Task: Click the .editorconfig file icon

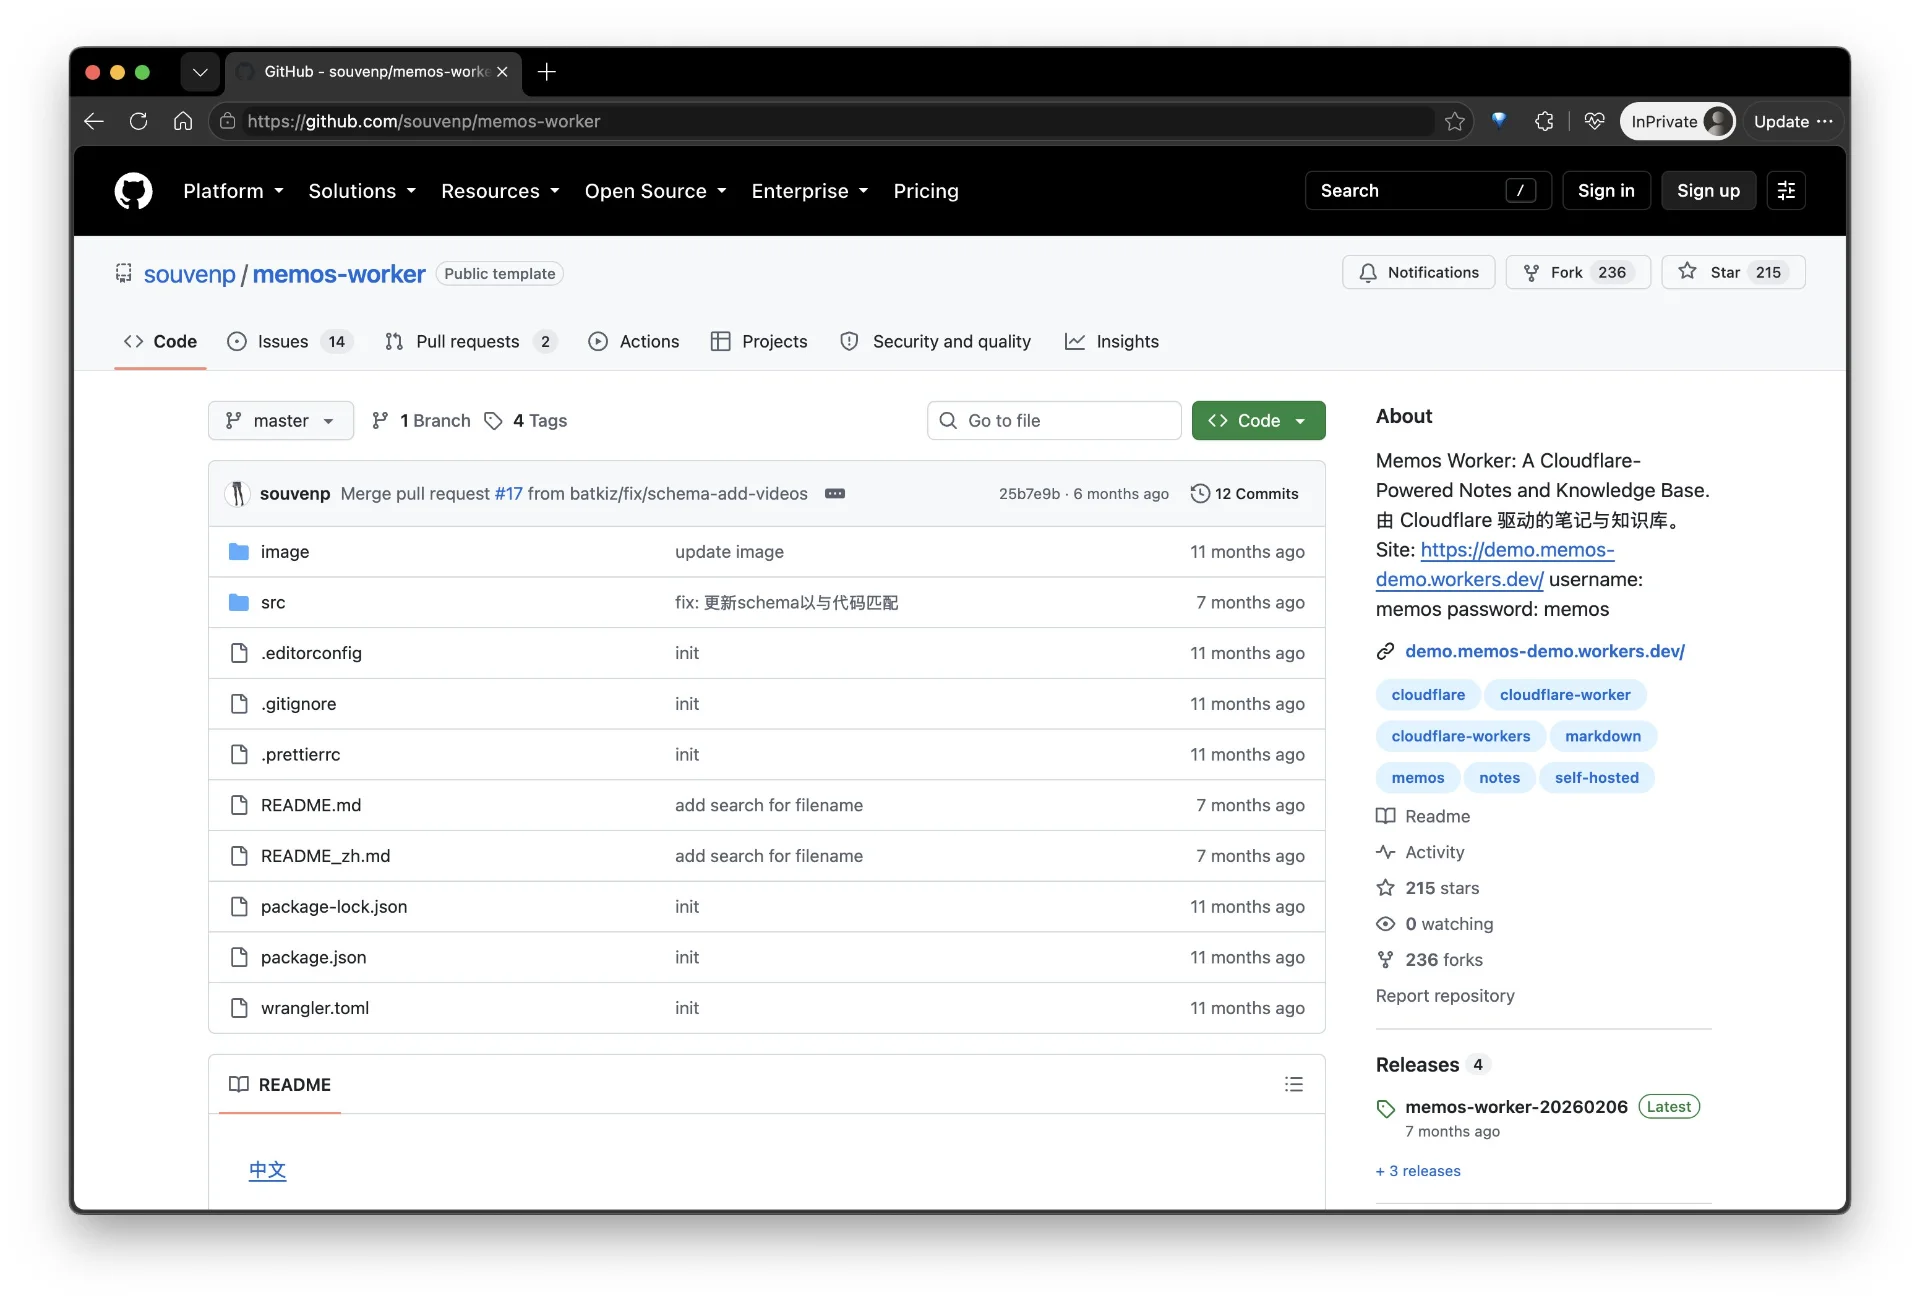Action: coord(239,653)
